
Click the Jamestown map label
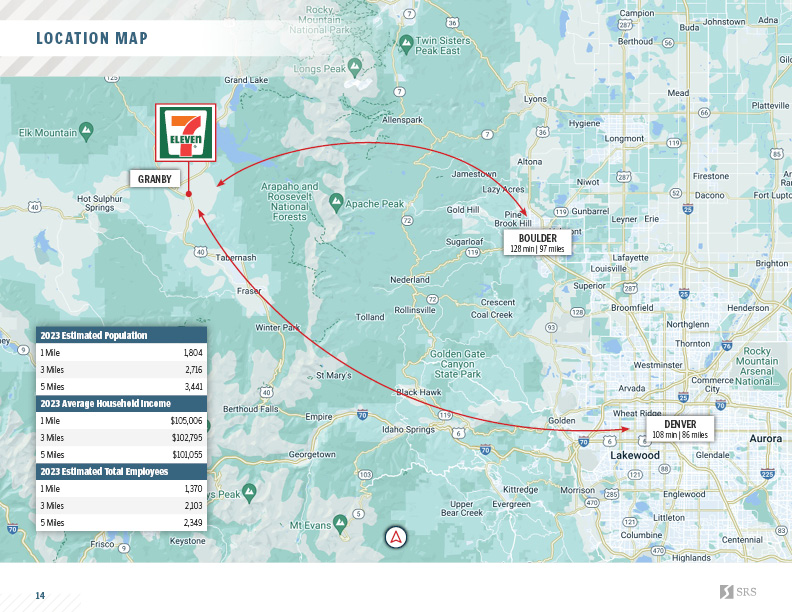474,174
